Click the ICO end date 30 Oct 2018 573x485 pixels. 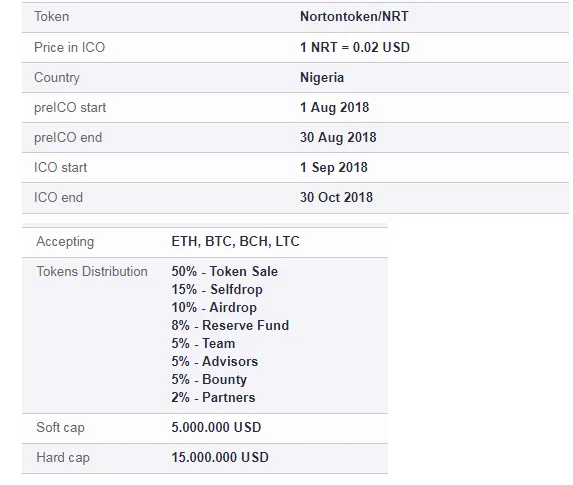tap(336, 197)
